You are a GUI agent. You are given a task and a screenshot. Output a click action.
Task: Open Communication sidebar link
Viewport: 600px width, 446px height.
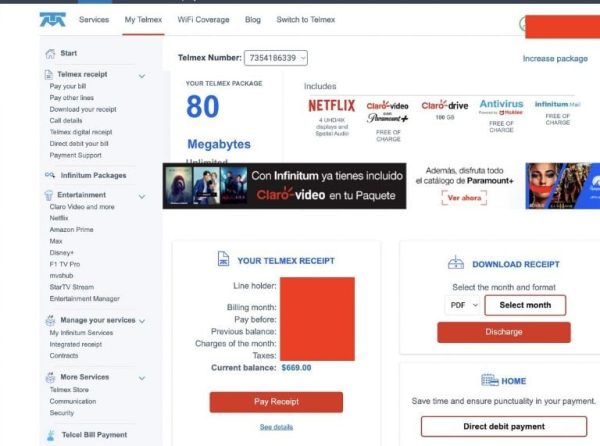click(x=73, y=401)
